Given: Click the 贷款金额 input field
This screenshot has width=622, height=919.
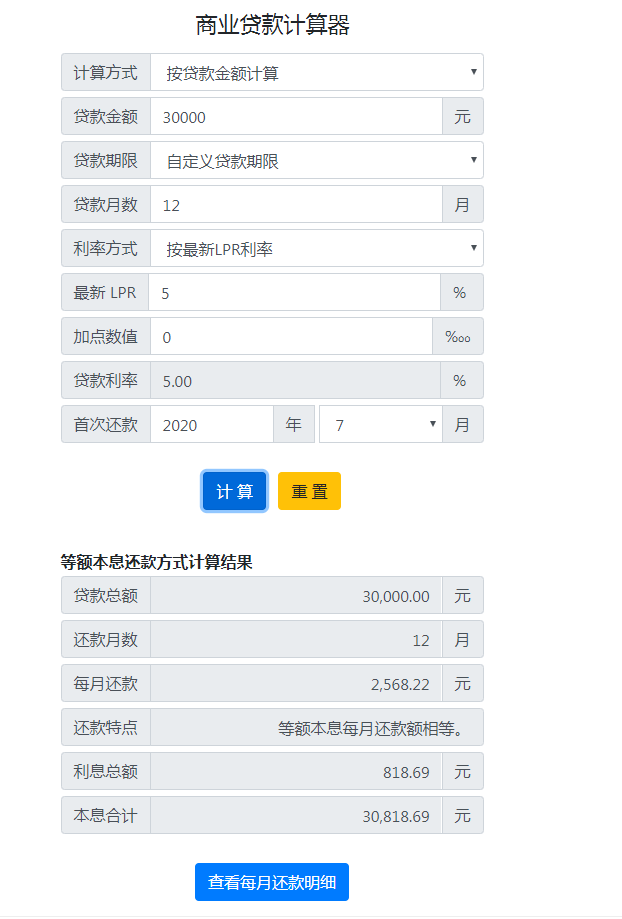Looking at the screenshot, I should point(296,117).
